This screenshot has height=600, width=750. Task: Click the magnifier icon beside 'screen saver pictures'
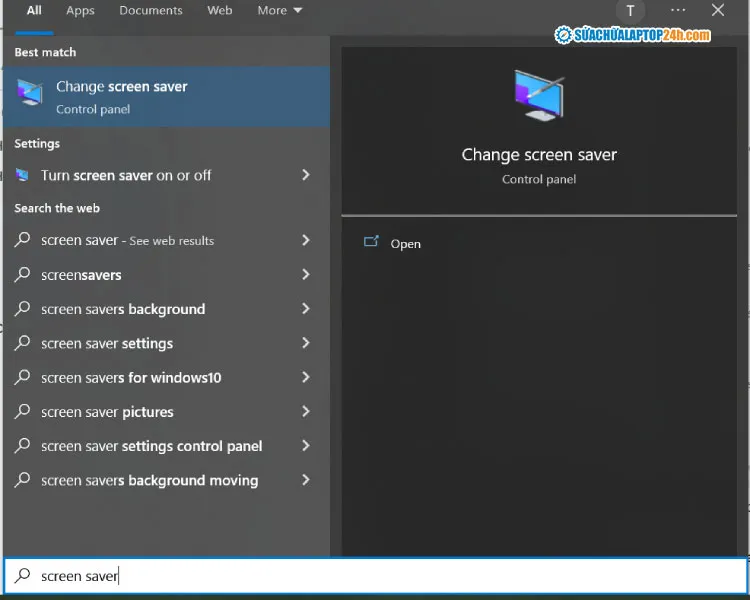click(22, 411)
